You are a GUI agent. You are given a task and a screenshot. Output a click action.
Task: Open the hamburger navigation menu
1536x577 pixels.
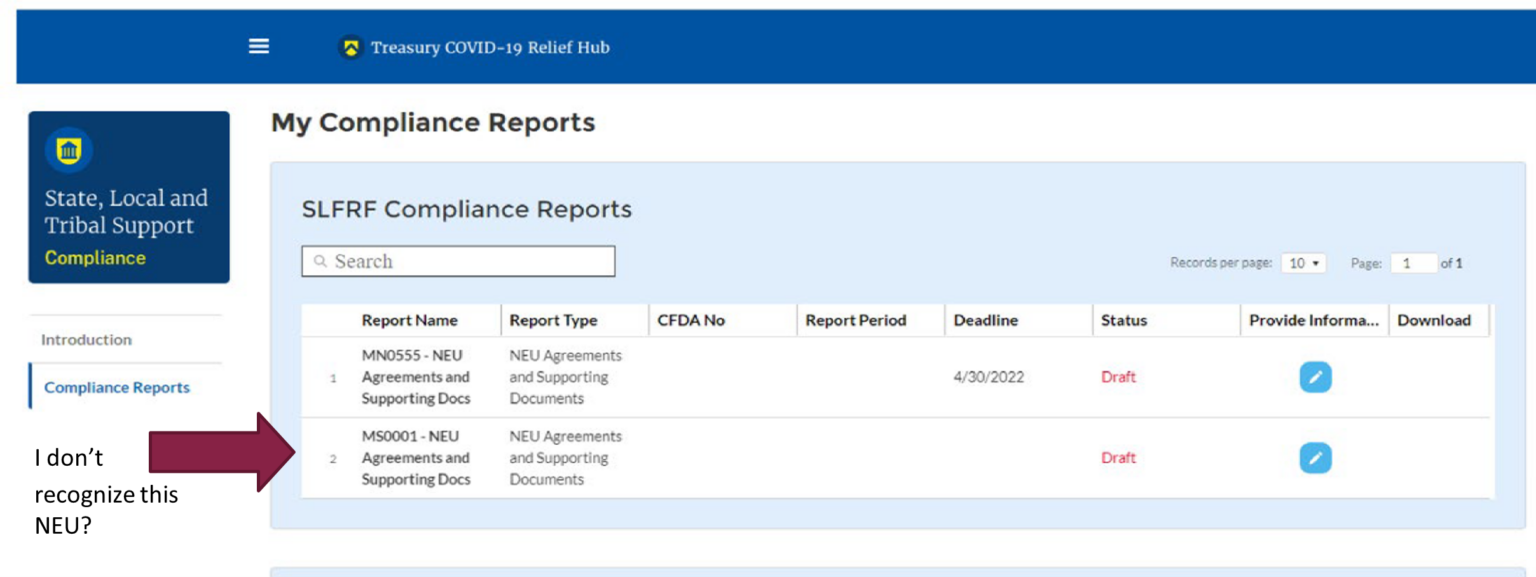click(x=259, y=47)
